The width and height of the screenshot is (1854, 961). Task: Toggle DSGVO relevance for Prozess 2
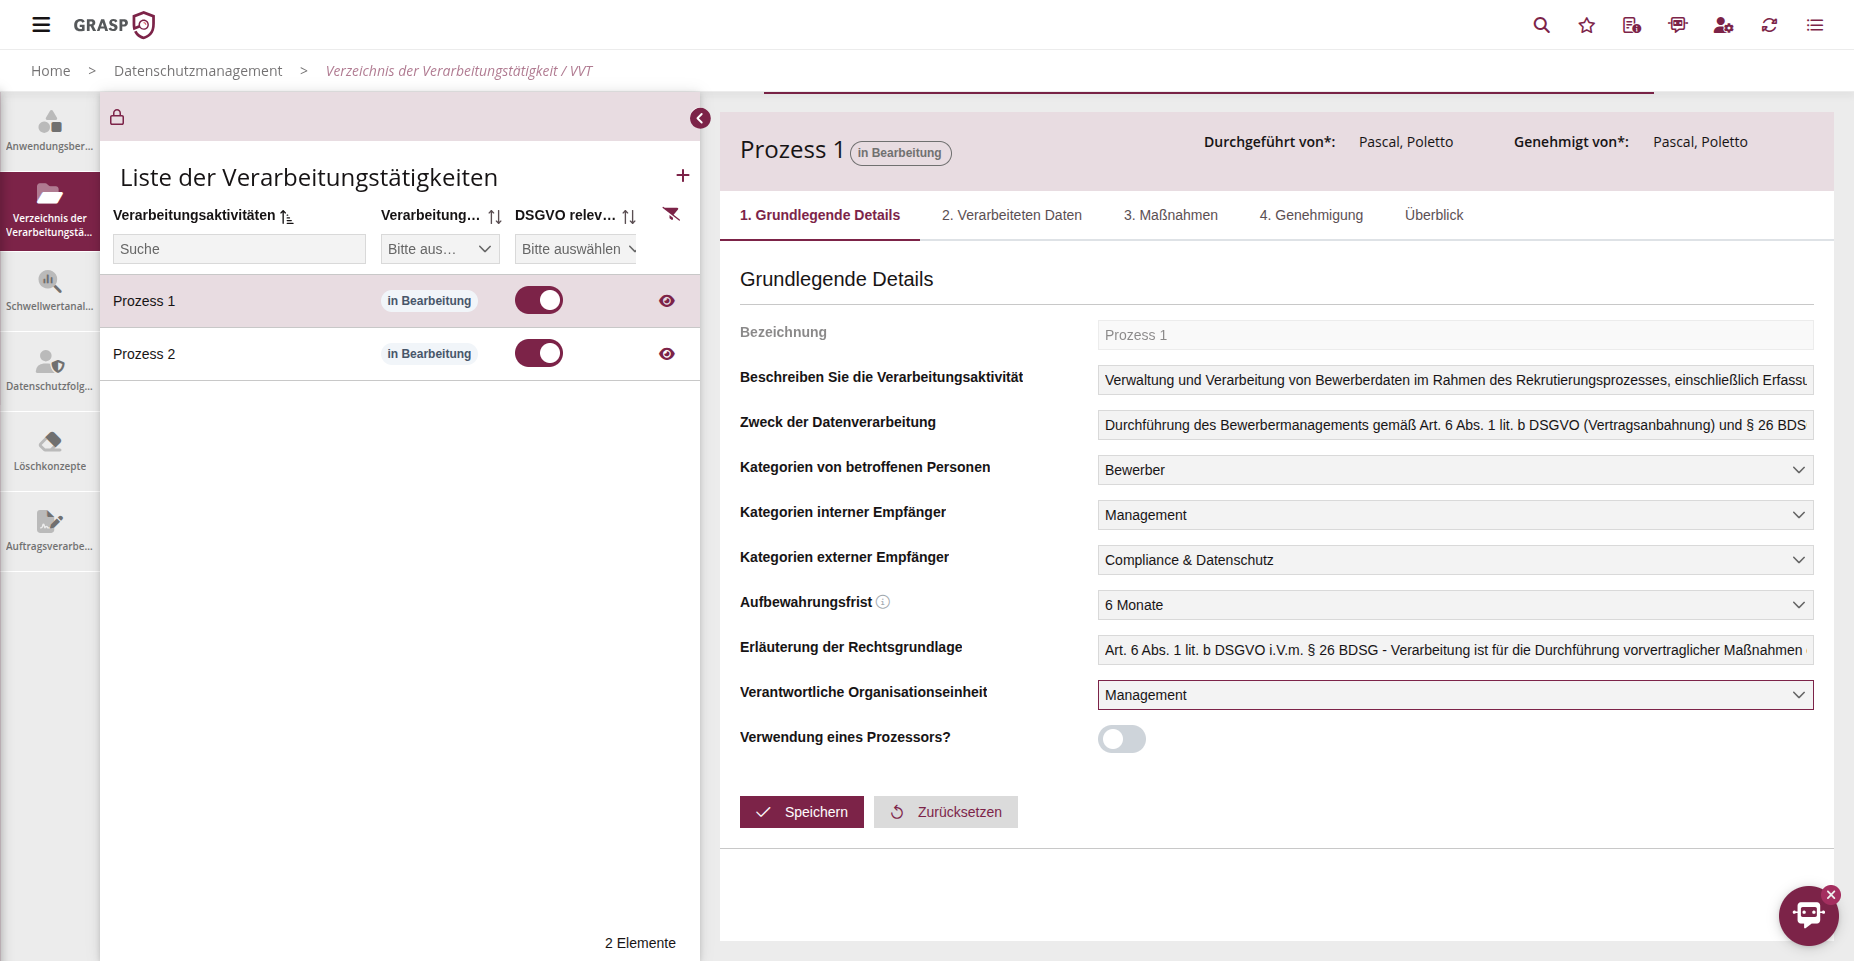tap(539, 354)
